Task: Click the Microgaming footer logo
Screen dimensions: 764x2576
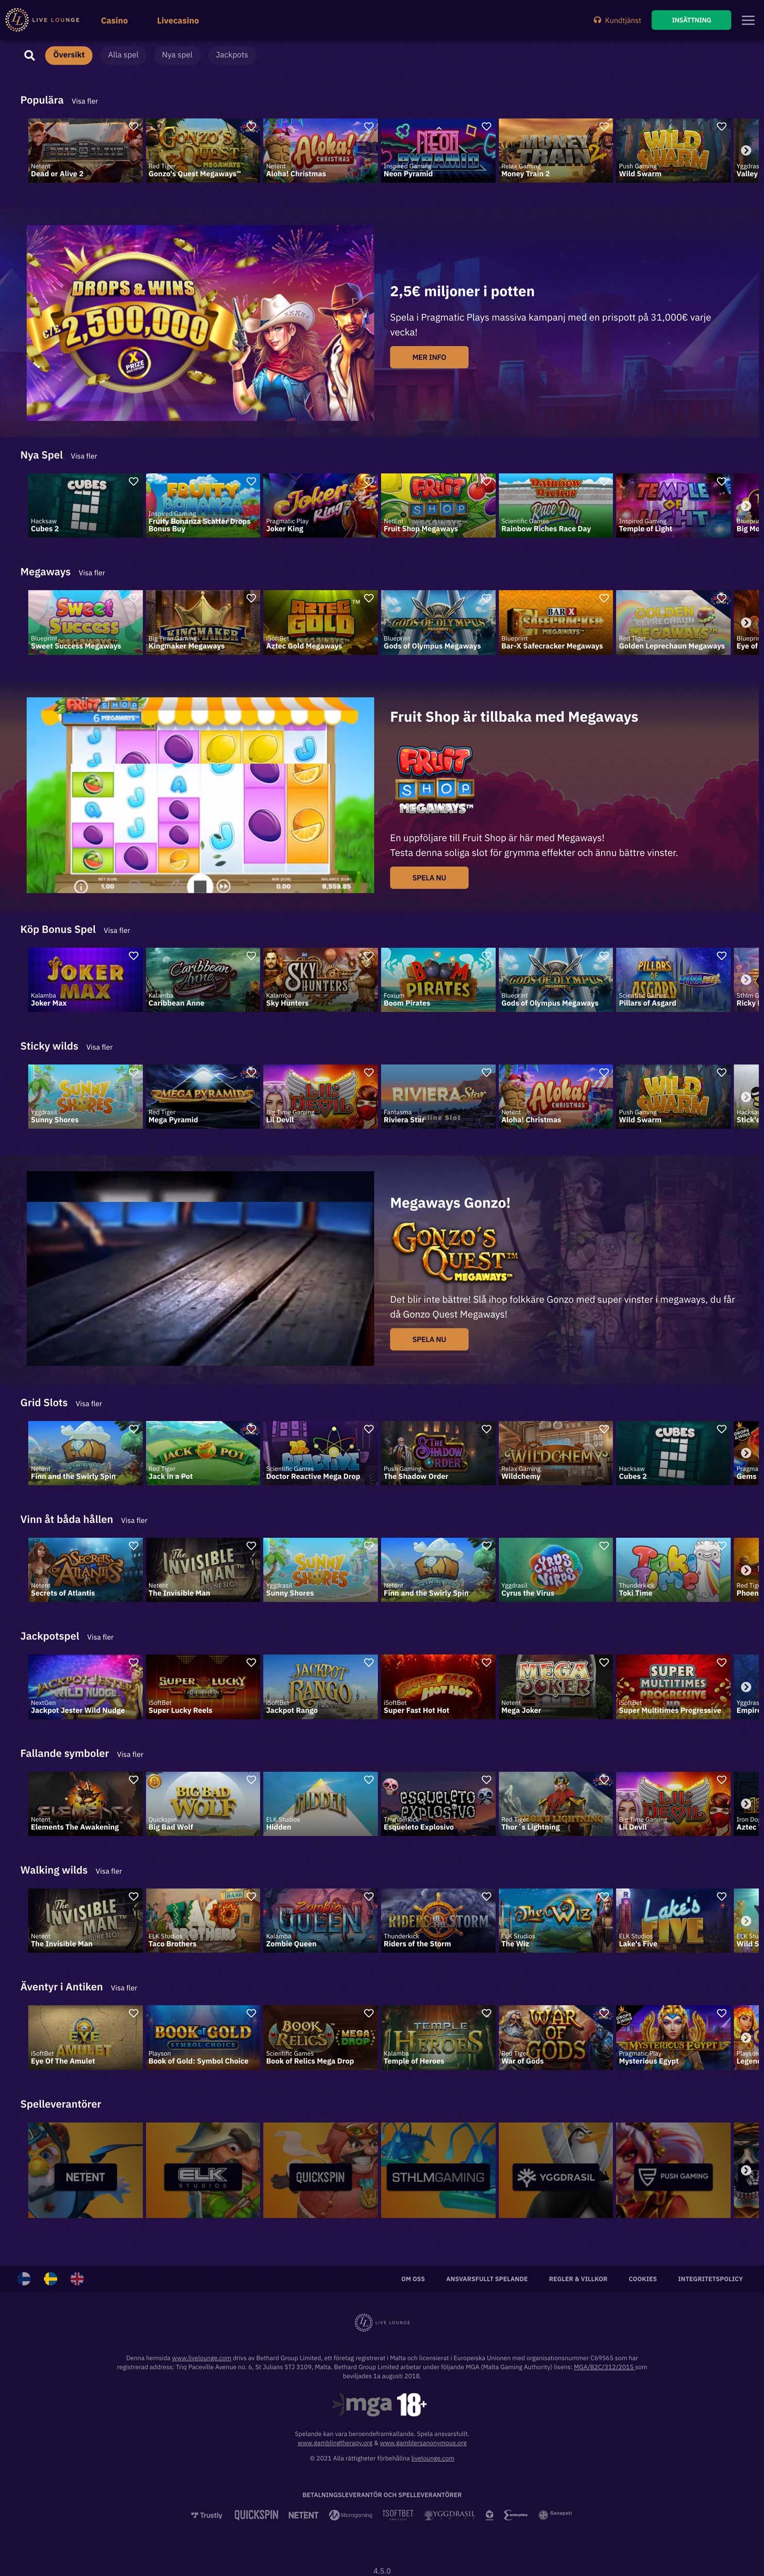Action: [x=351, y=2515]
